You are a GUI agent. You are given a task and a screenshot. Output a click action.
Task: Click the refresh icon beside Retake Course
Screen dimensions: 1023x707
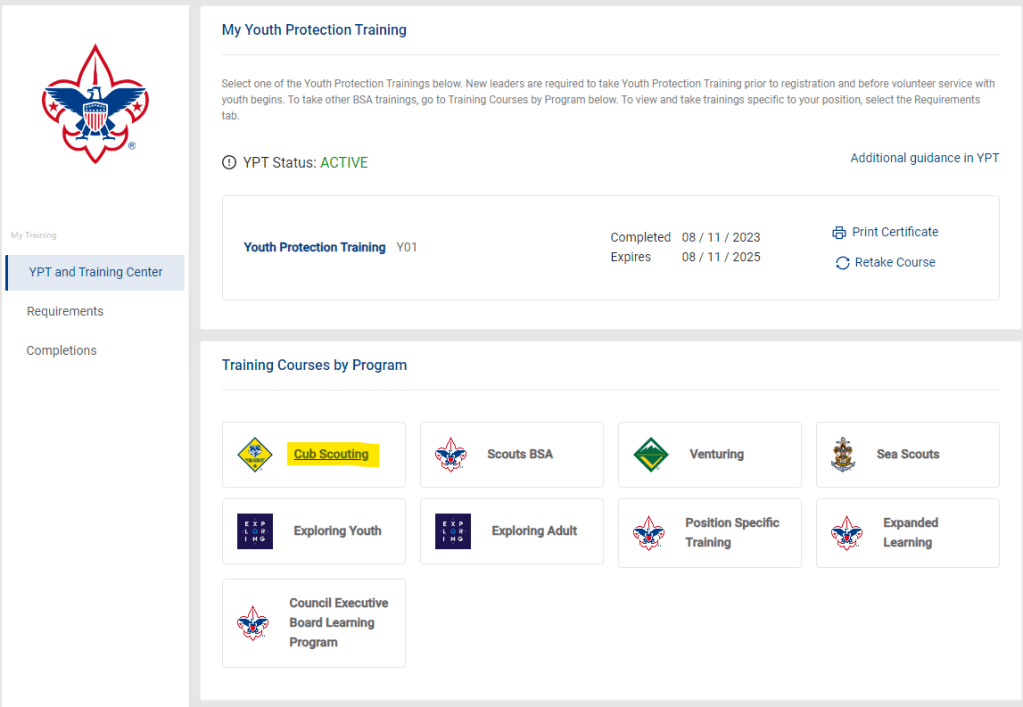click(x=842, y=263)
